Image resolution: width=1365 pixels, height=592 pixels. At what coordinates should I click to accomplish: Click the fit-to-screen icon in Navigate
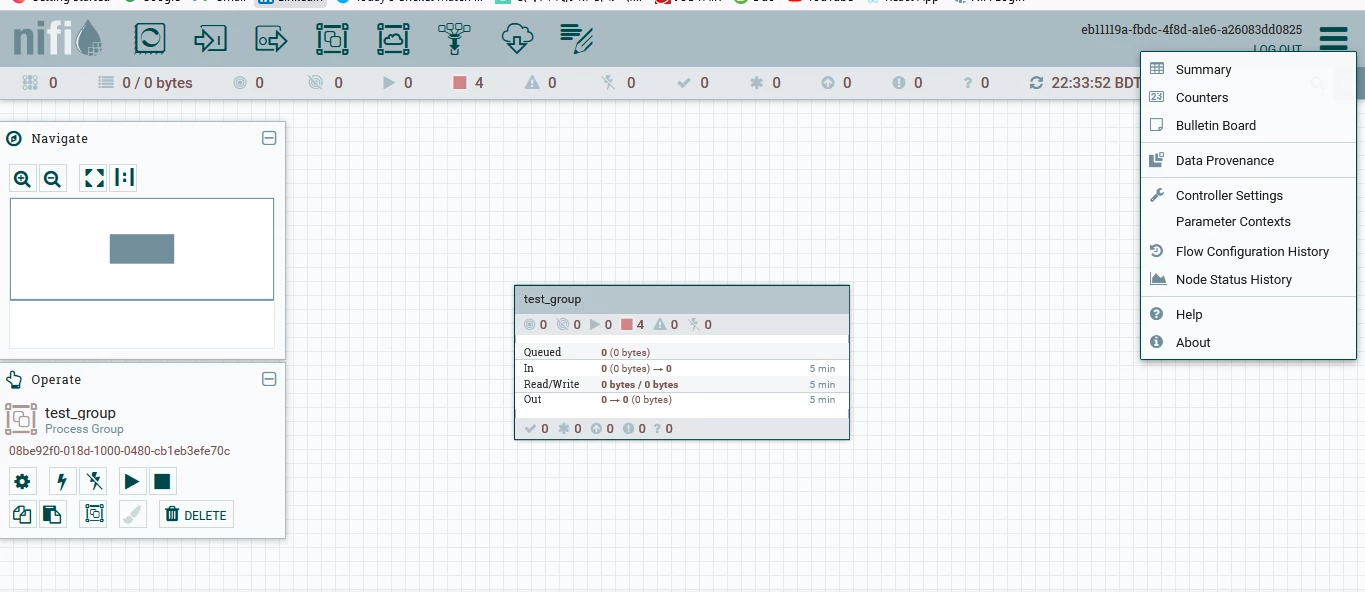pos(94,179)
